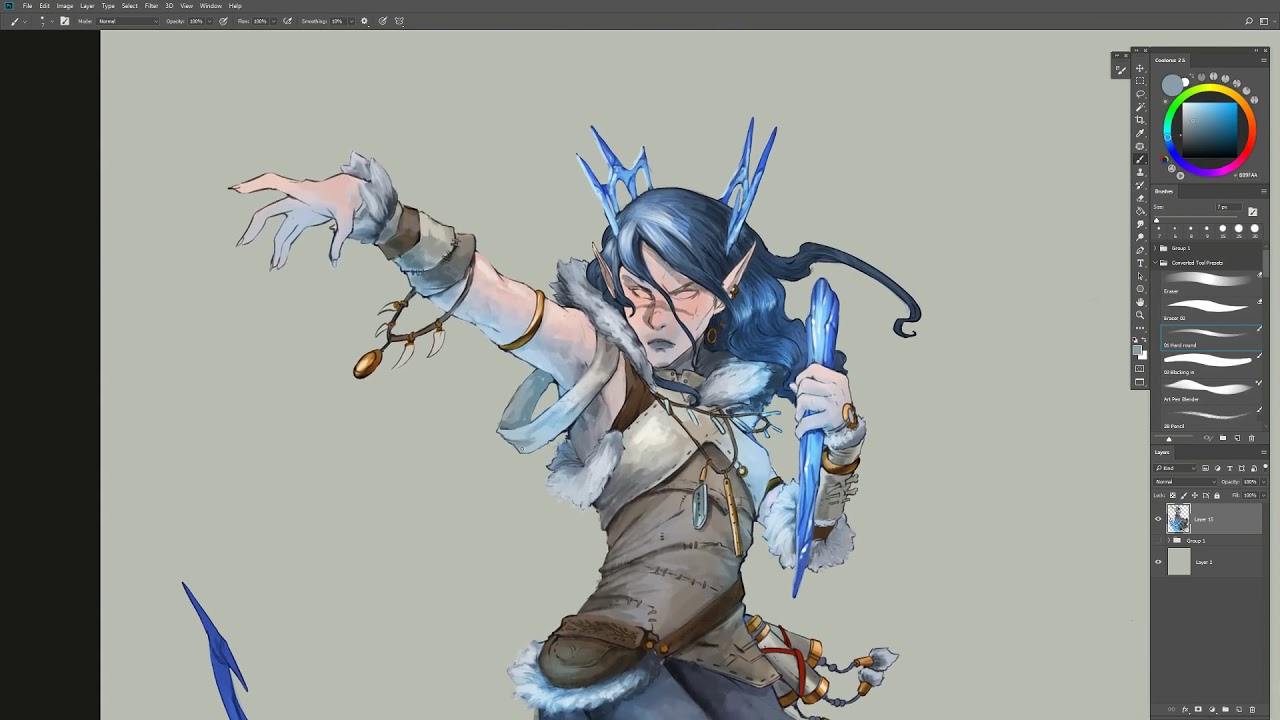Click the brush size input field

tap(1229, 206)
